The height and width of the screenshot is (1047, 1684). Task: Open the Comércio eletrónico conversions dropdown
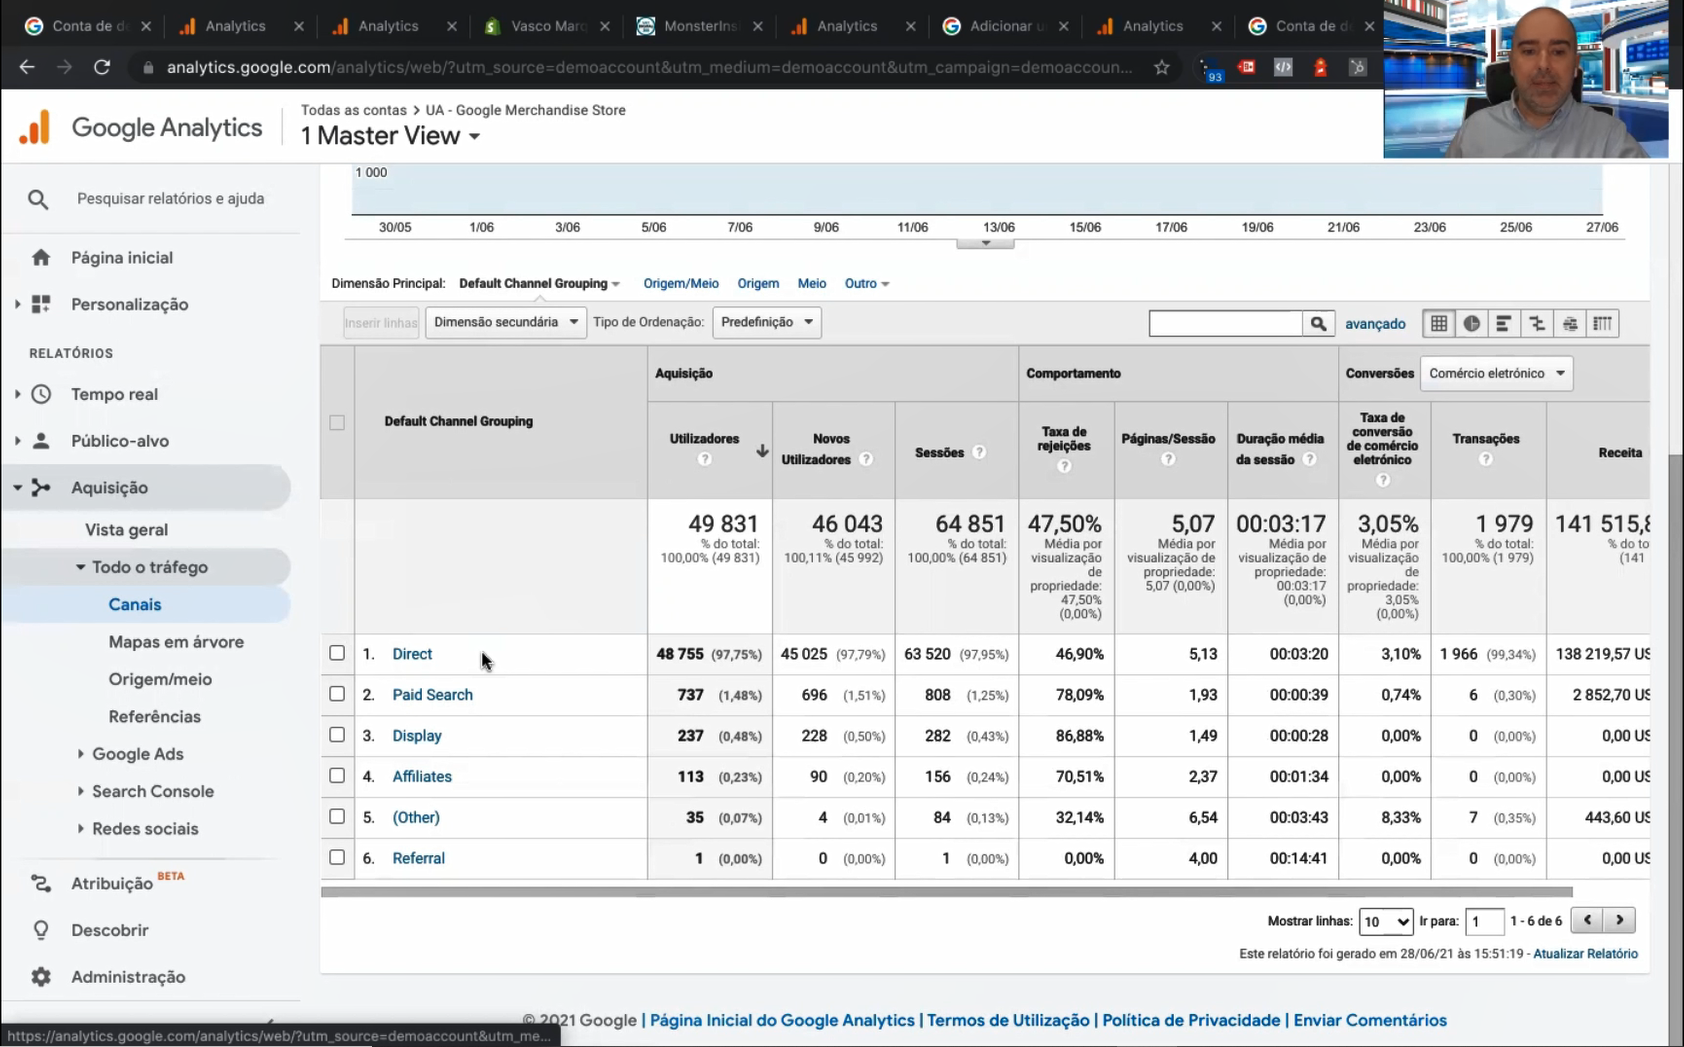(x=1496, y=373)
